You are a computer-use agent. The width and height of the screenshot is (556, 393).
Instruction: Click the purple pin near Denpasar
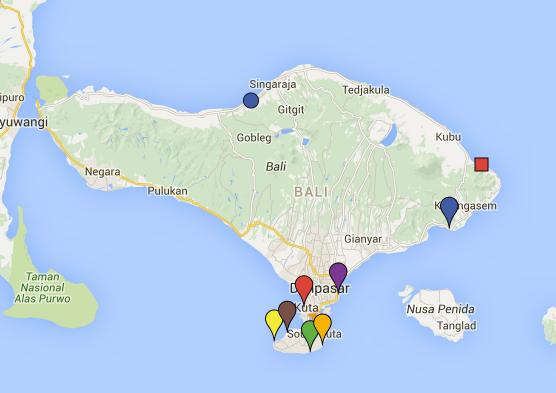[338, 277]
